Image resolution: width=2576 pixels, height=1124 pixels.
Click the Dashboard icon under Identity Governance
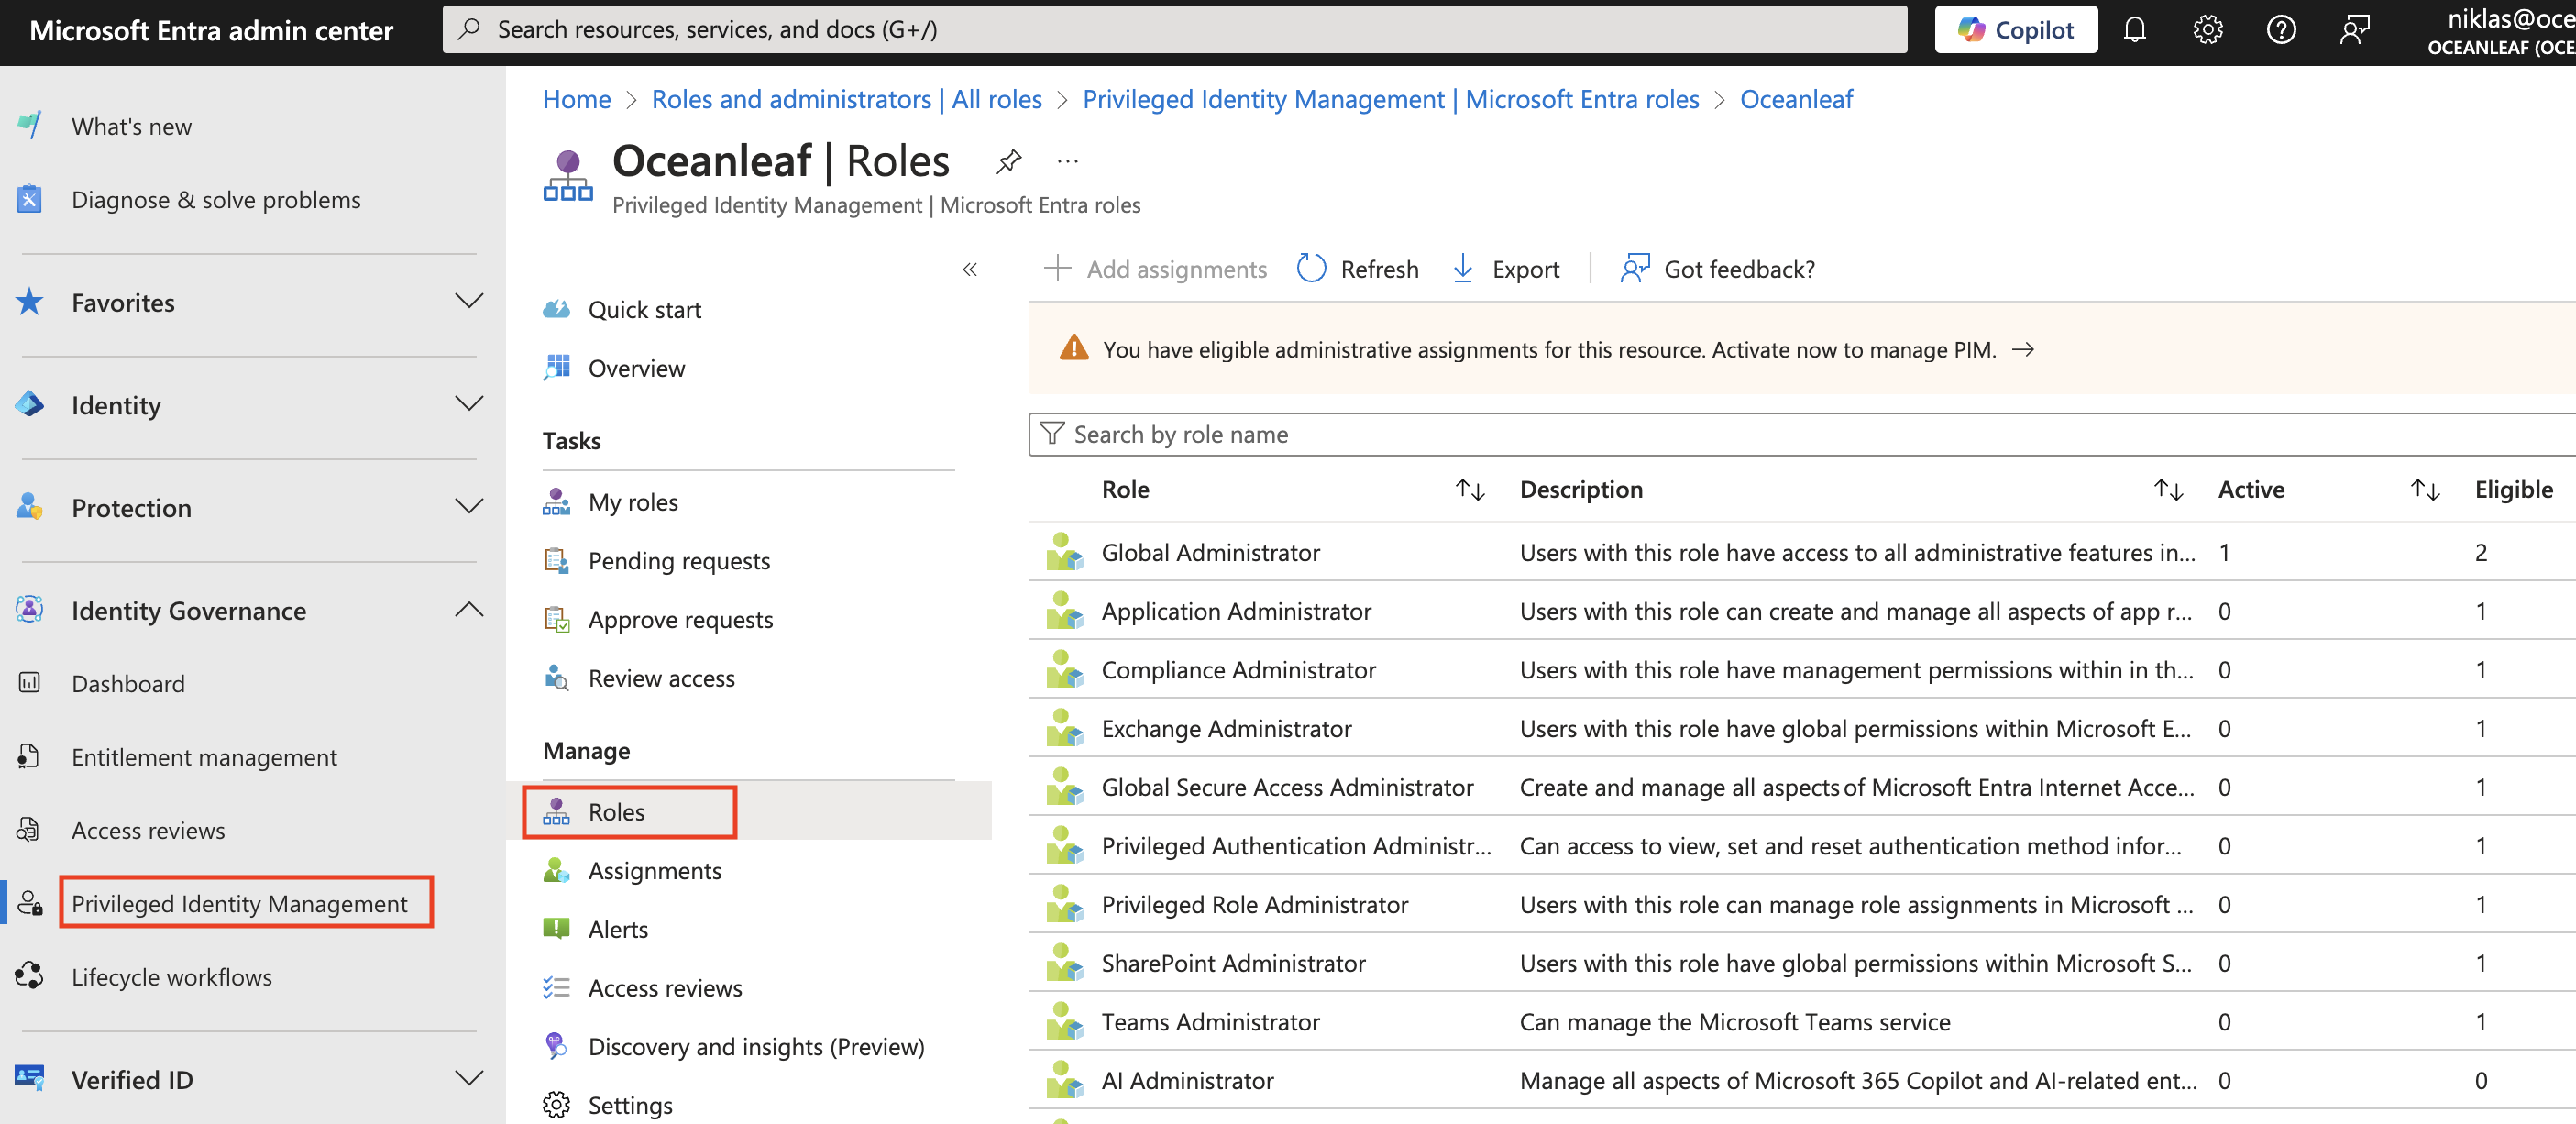[x=29, y=683]
